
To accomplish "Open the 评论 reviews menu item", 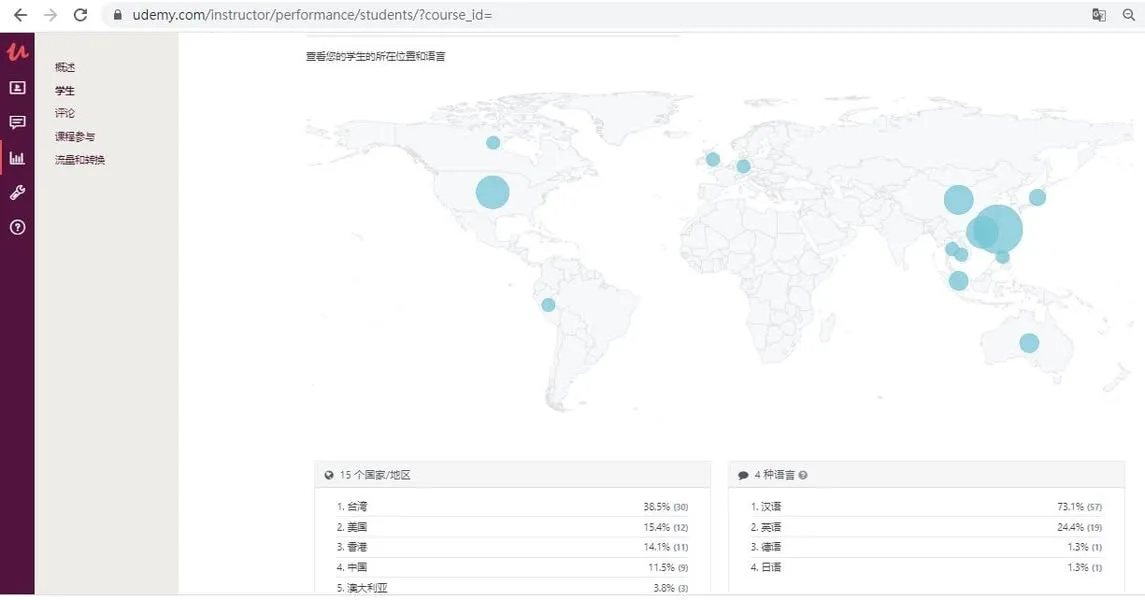I will coord(65,114).
